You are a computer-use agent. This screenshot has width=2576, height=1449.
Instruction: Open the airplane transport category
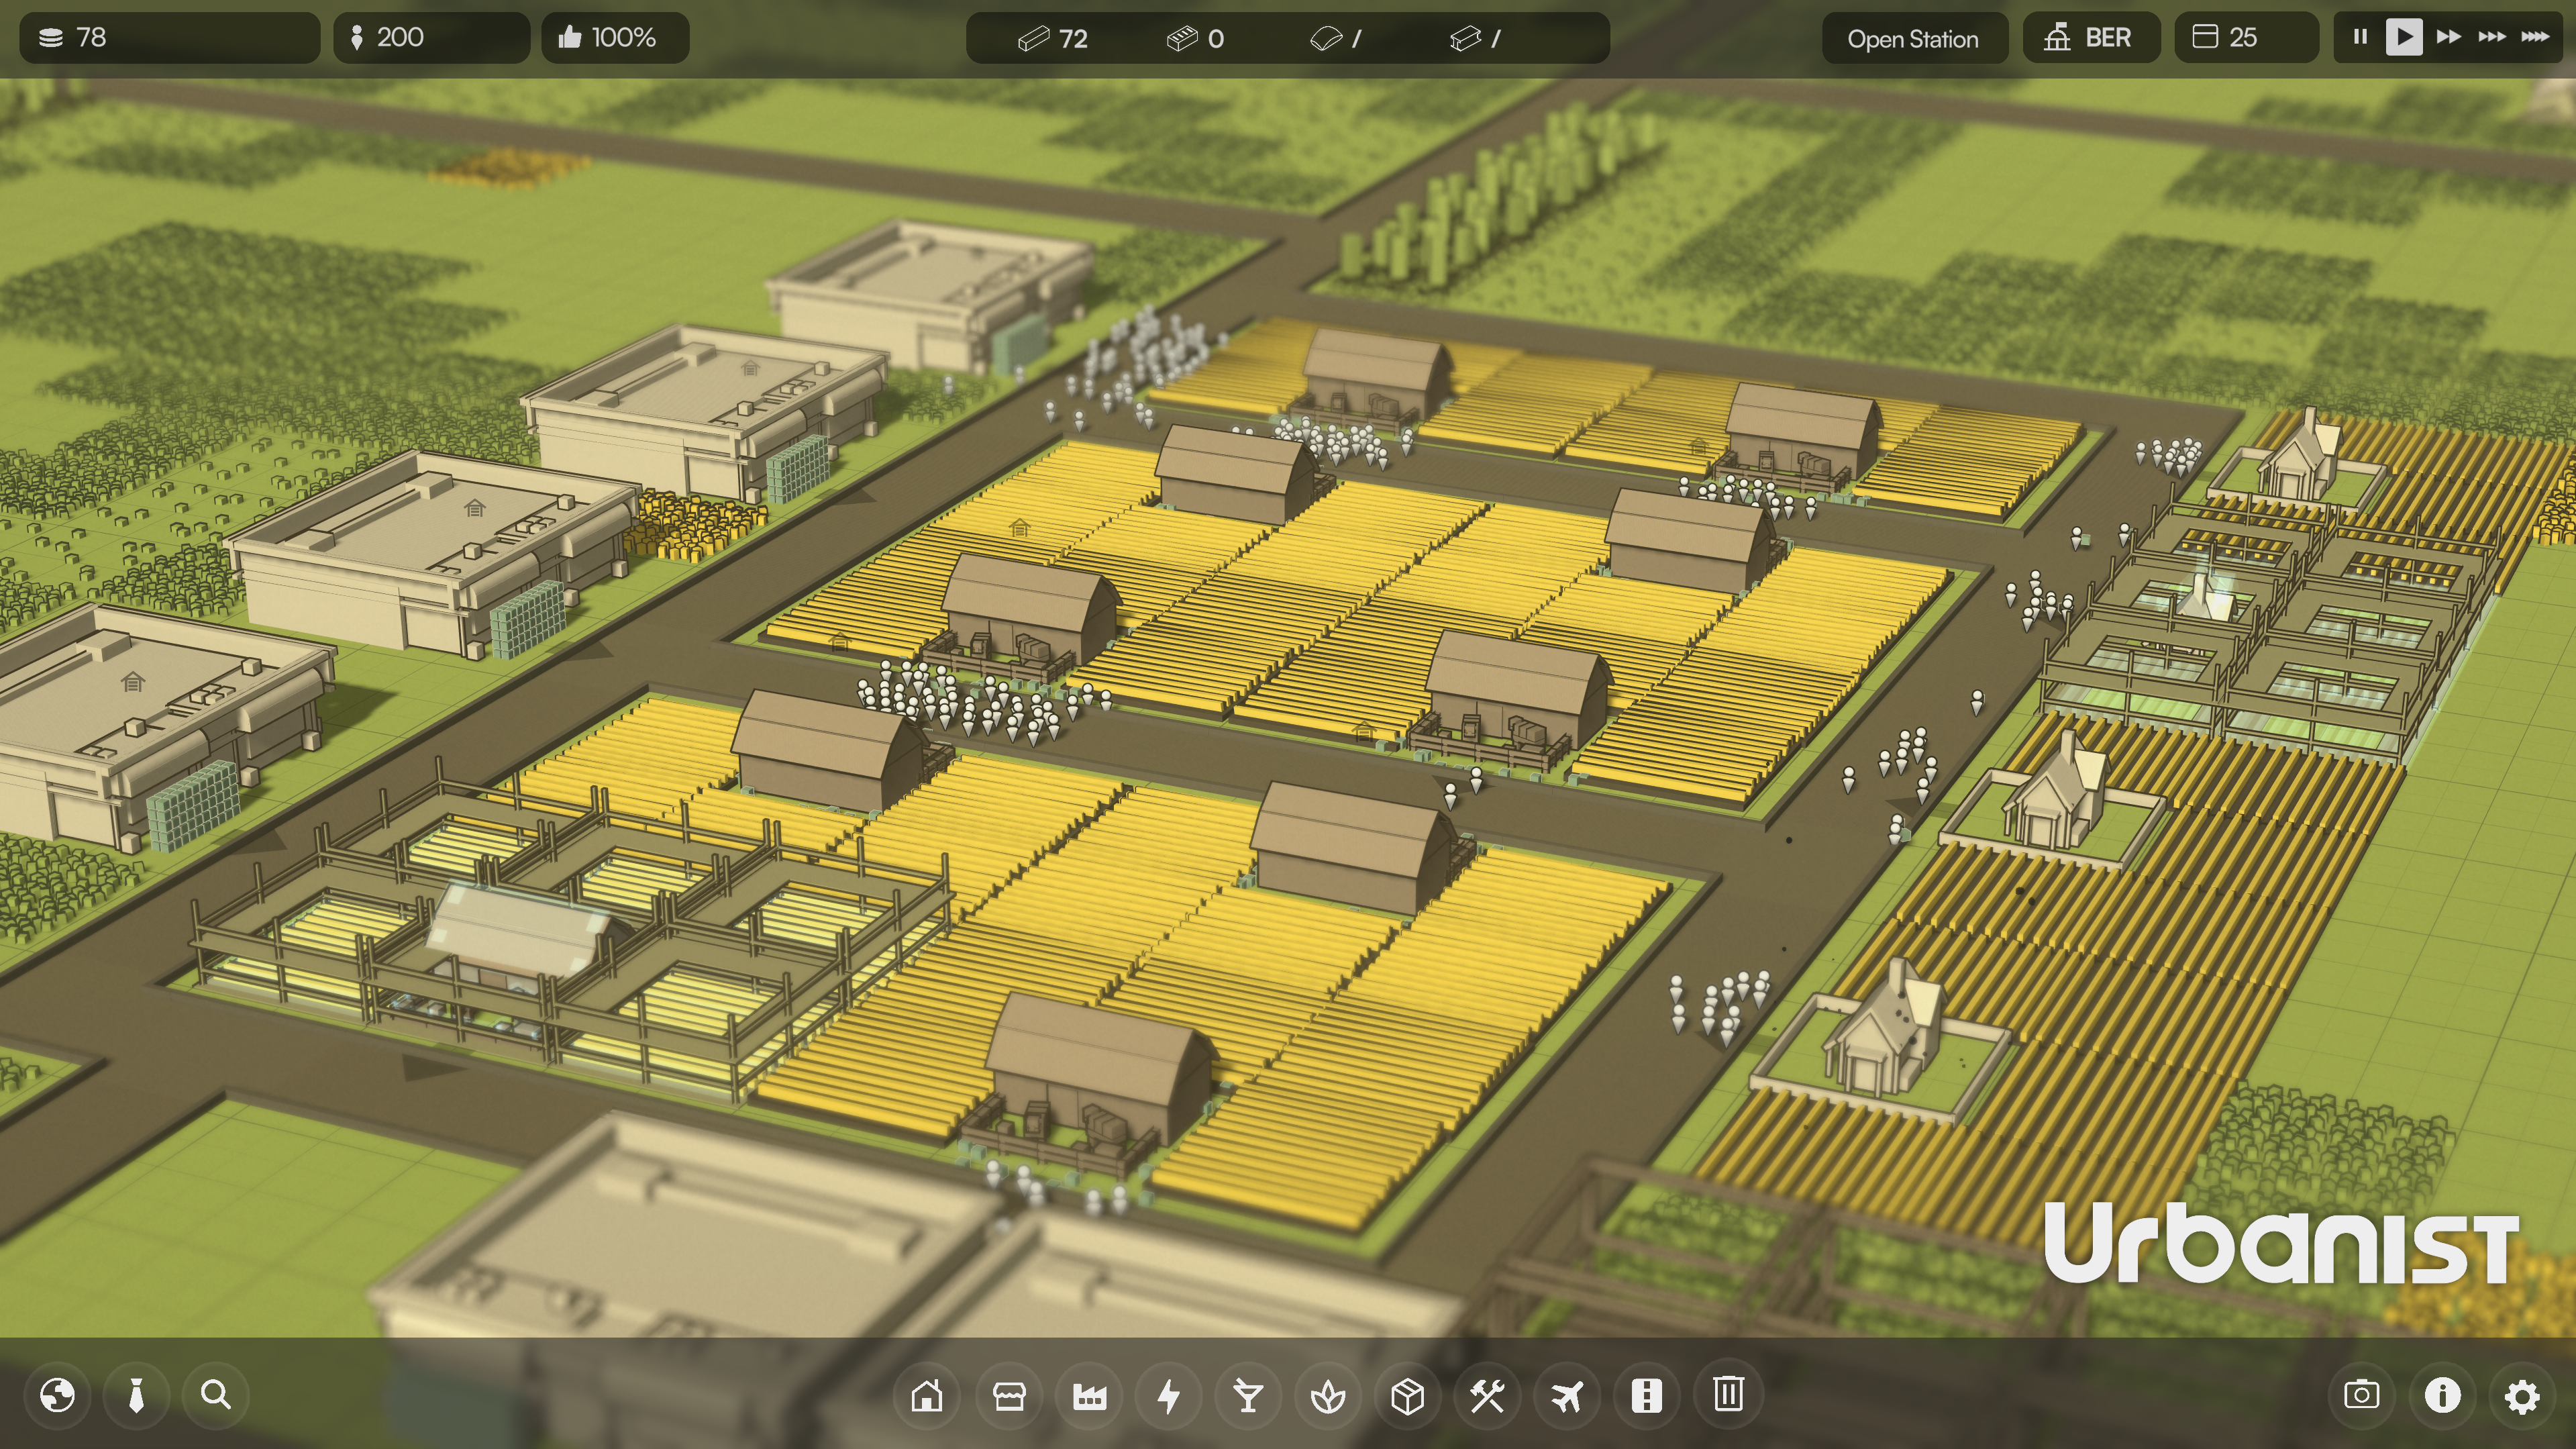[1567, 1395]
